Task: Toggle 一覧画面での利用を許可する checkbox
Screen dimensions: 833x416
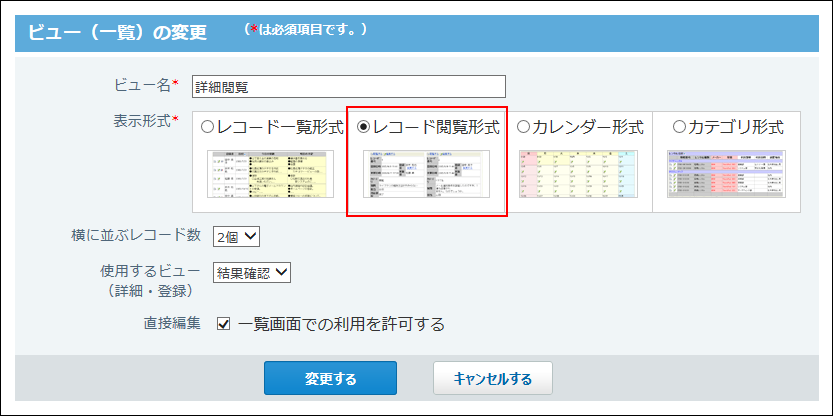Action: tap(224, 324)
